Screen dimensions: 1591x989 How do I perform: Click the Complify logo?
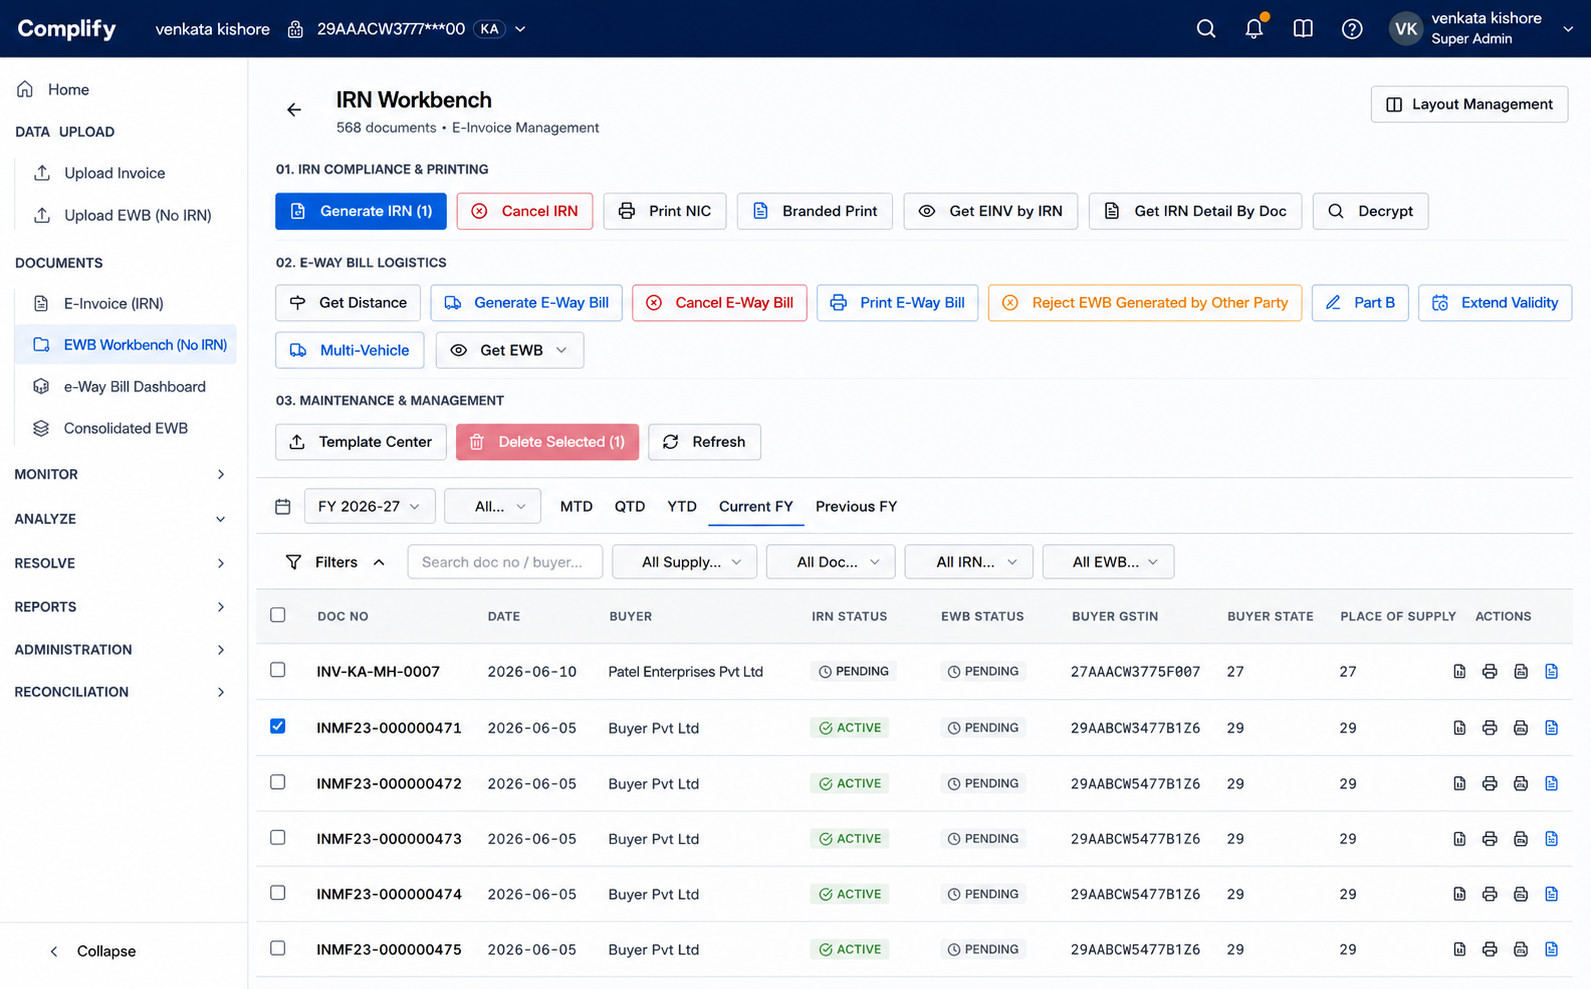67,29
